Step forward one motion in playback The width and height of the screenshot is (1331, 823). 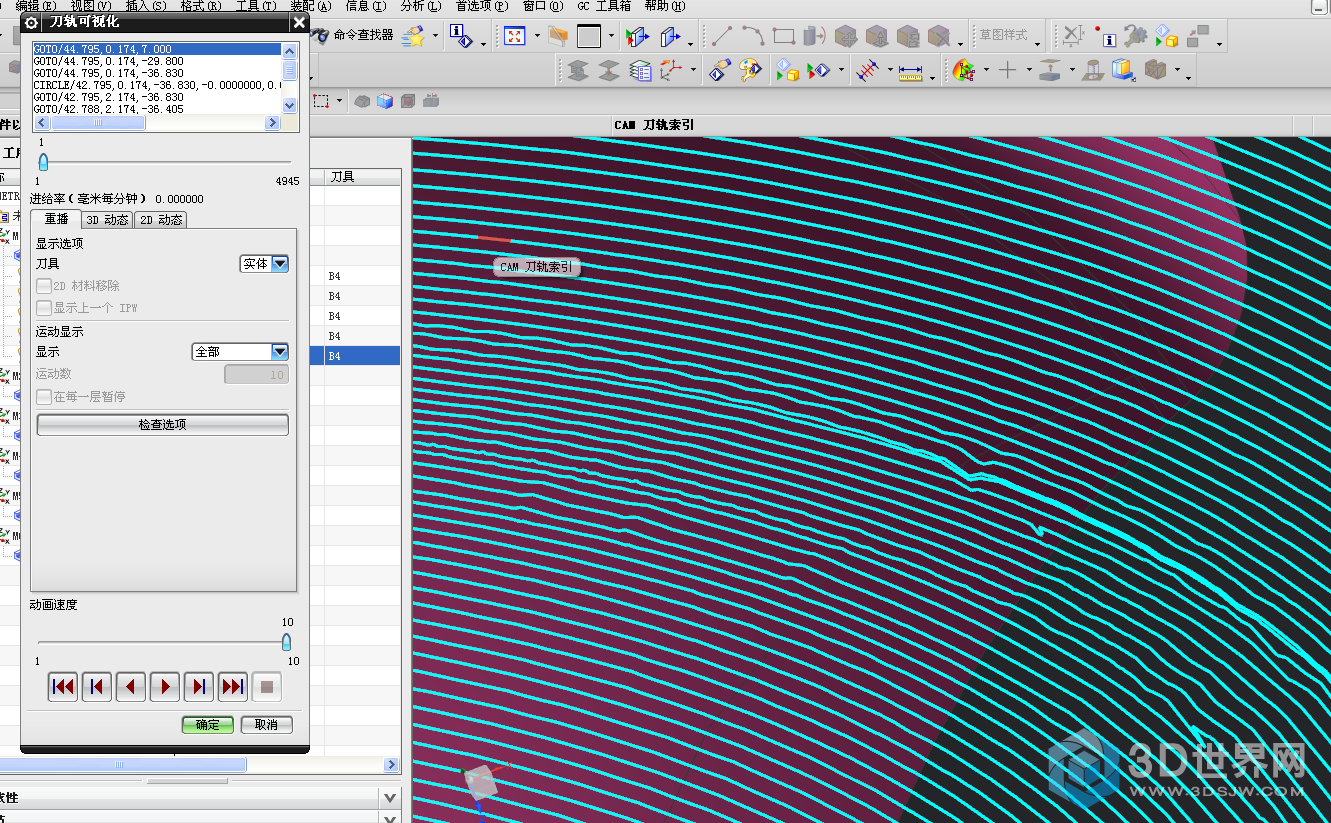pyautogui.click(x=199, y=687)
